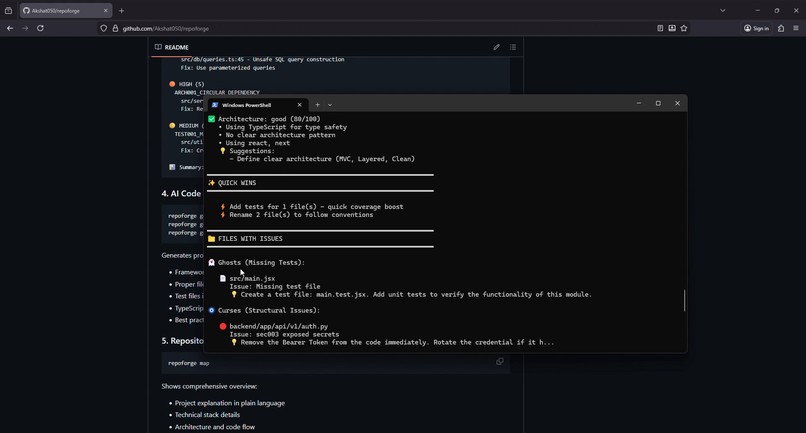806x433 pixels.
Task: Select the Windows PowerShell tab
Action: tap(257, 105)
